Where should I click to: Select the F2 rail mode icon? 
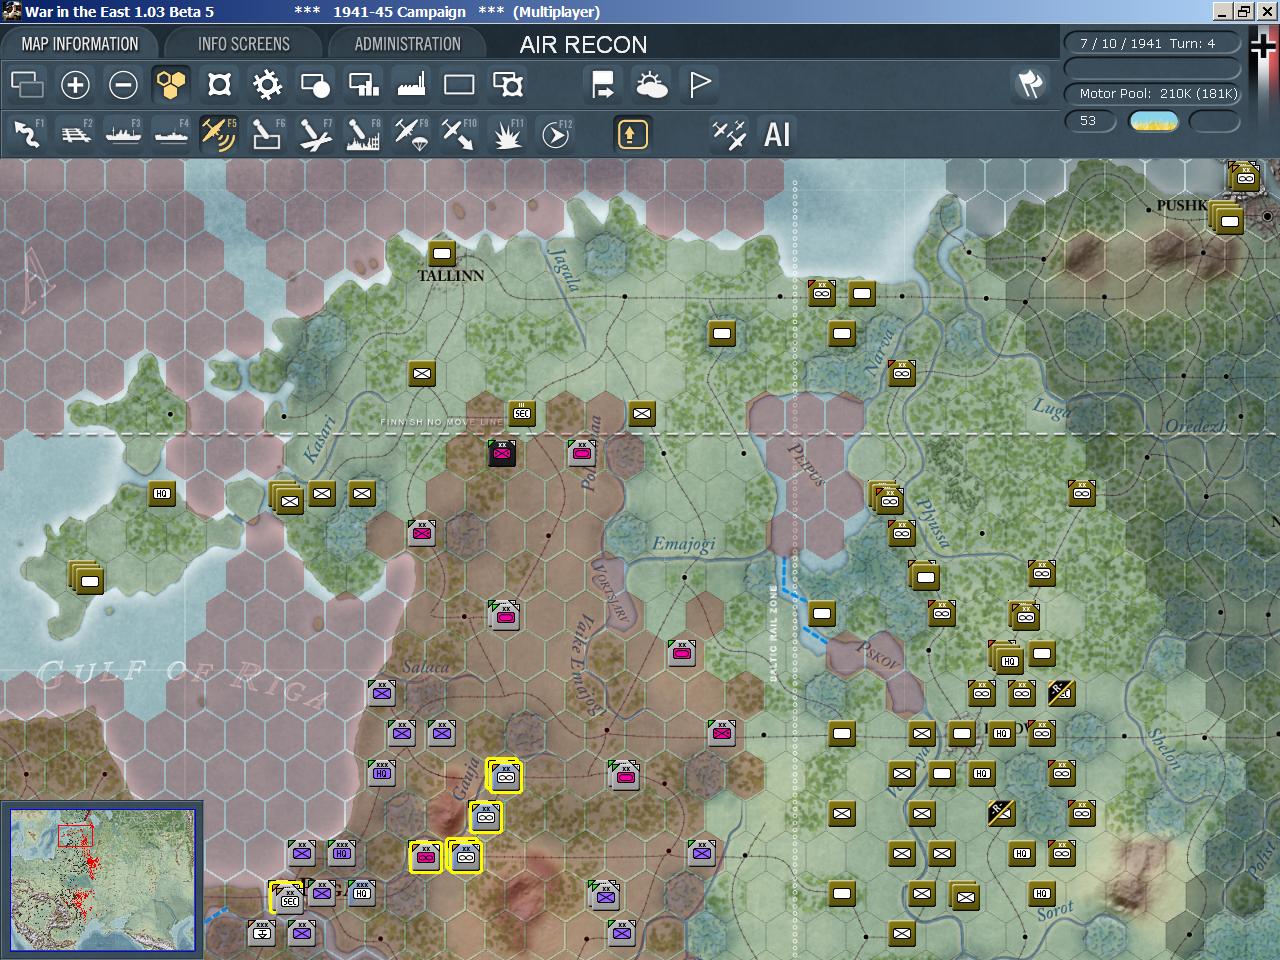[x=75, y=134]
